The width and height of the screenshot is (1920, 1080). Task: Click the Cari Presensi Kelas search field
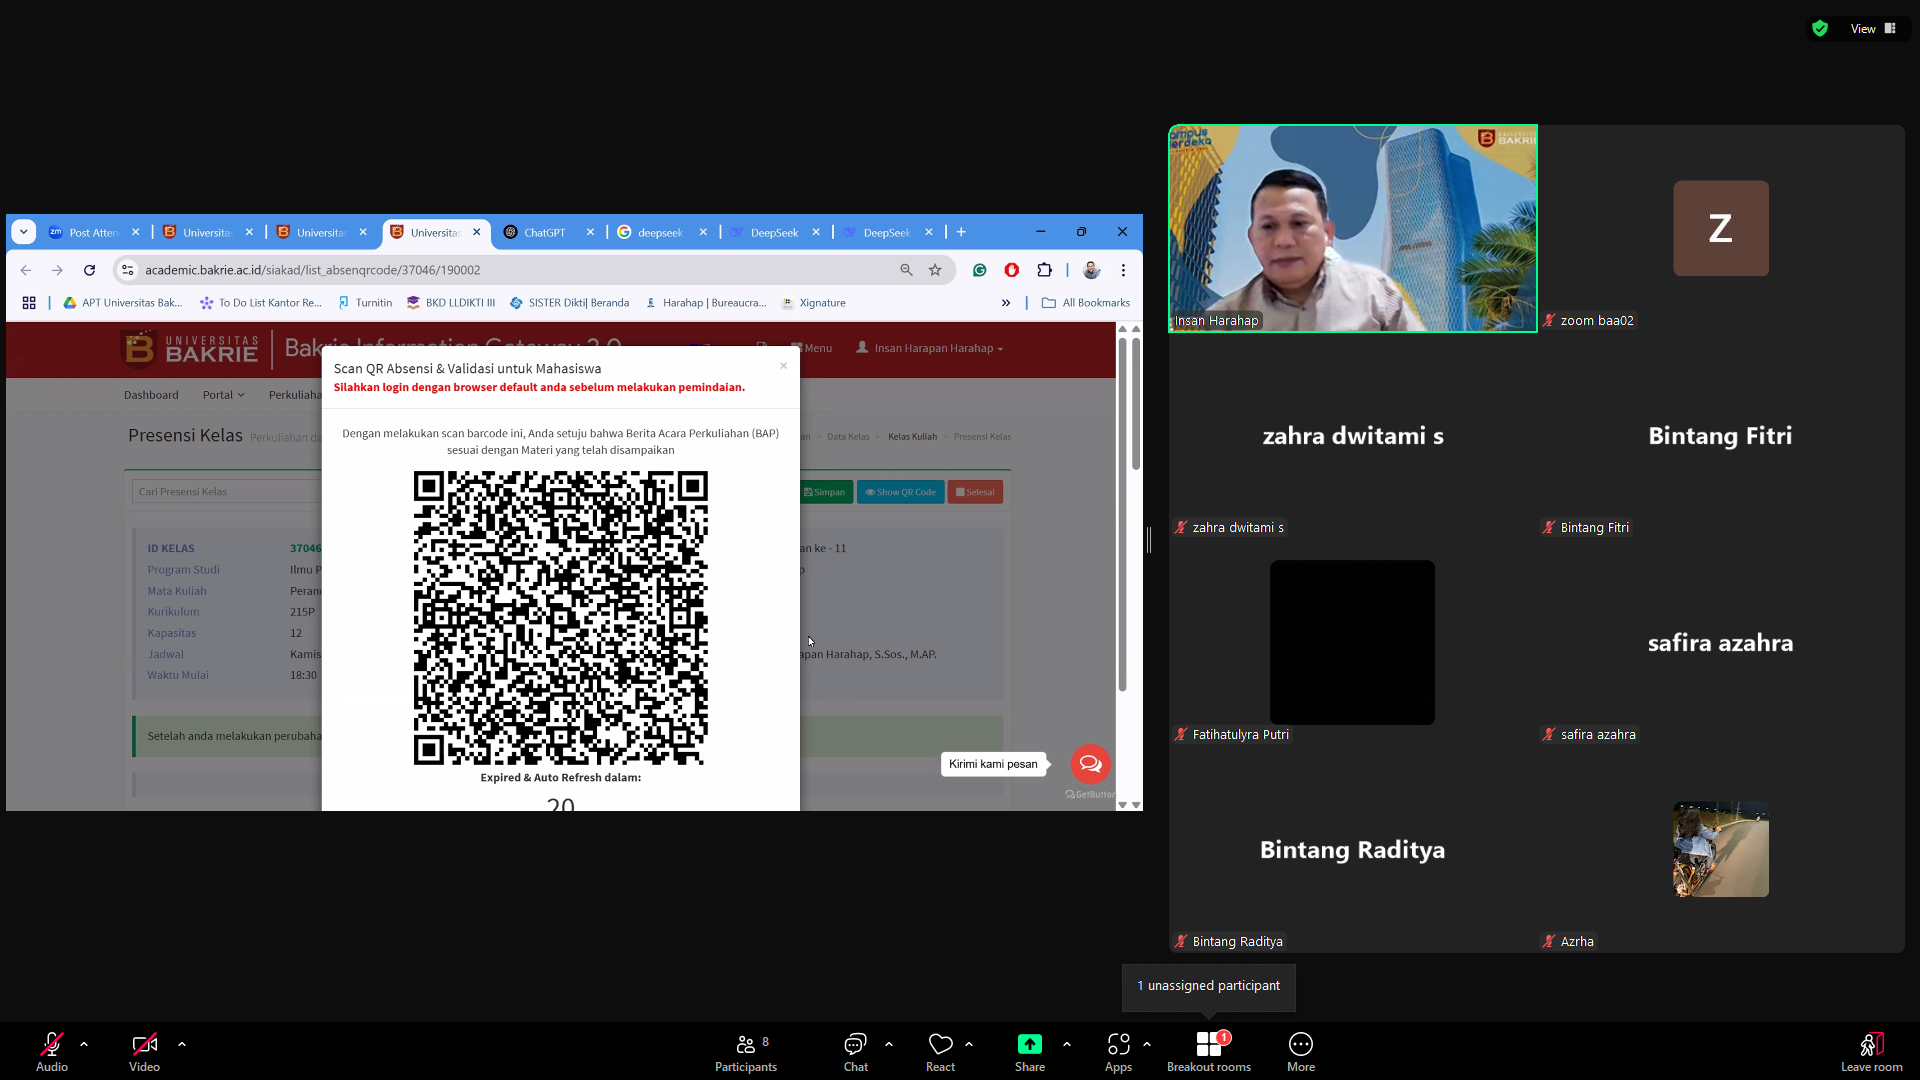click(x=227, y=492)
